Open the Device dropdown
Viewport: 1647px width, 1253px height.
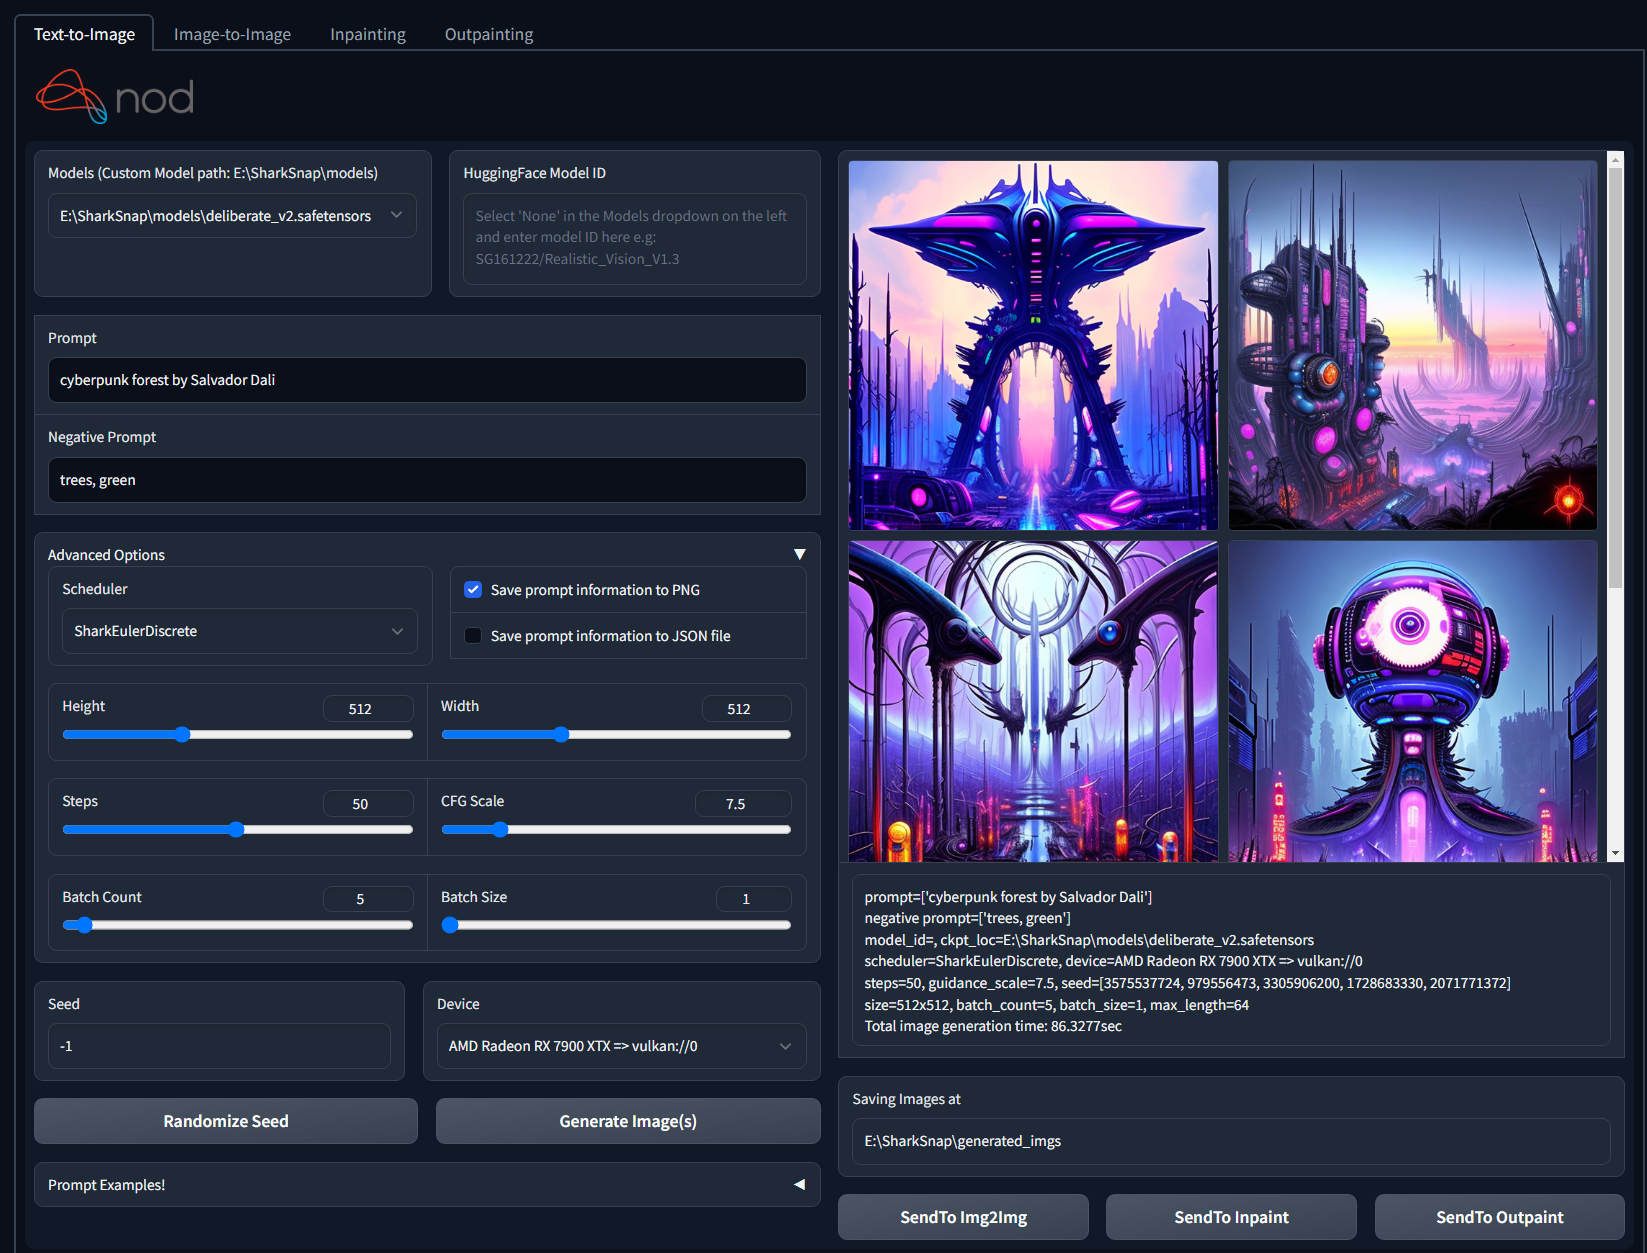point(621,1046)
